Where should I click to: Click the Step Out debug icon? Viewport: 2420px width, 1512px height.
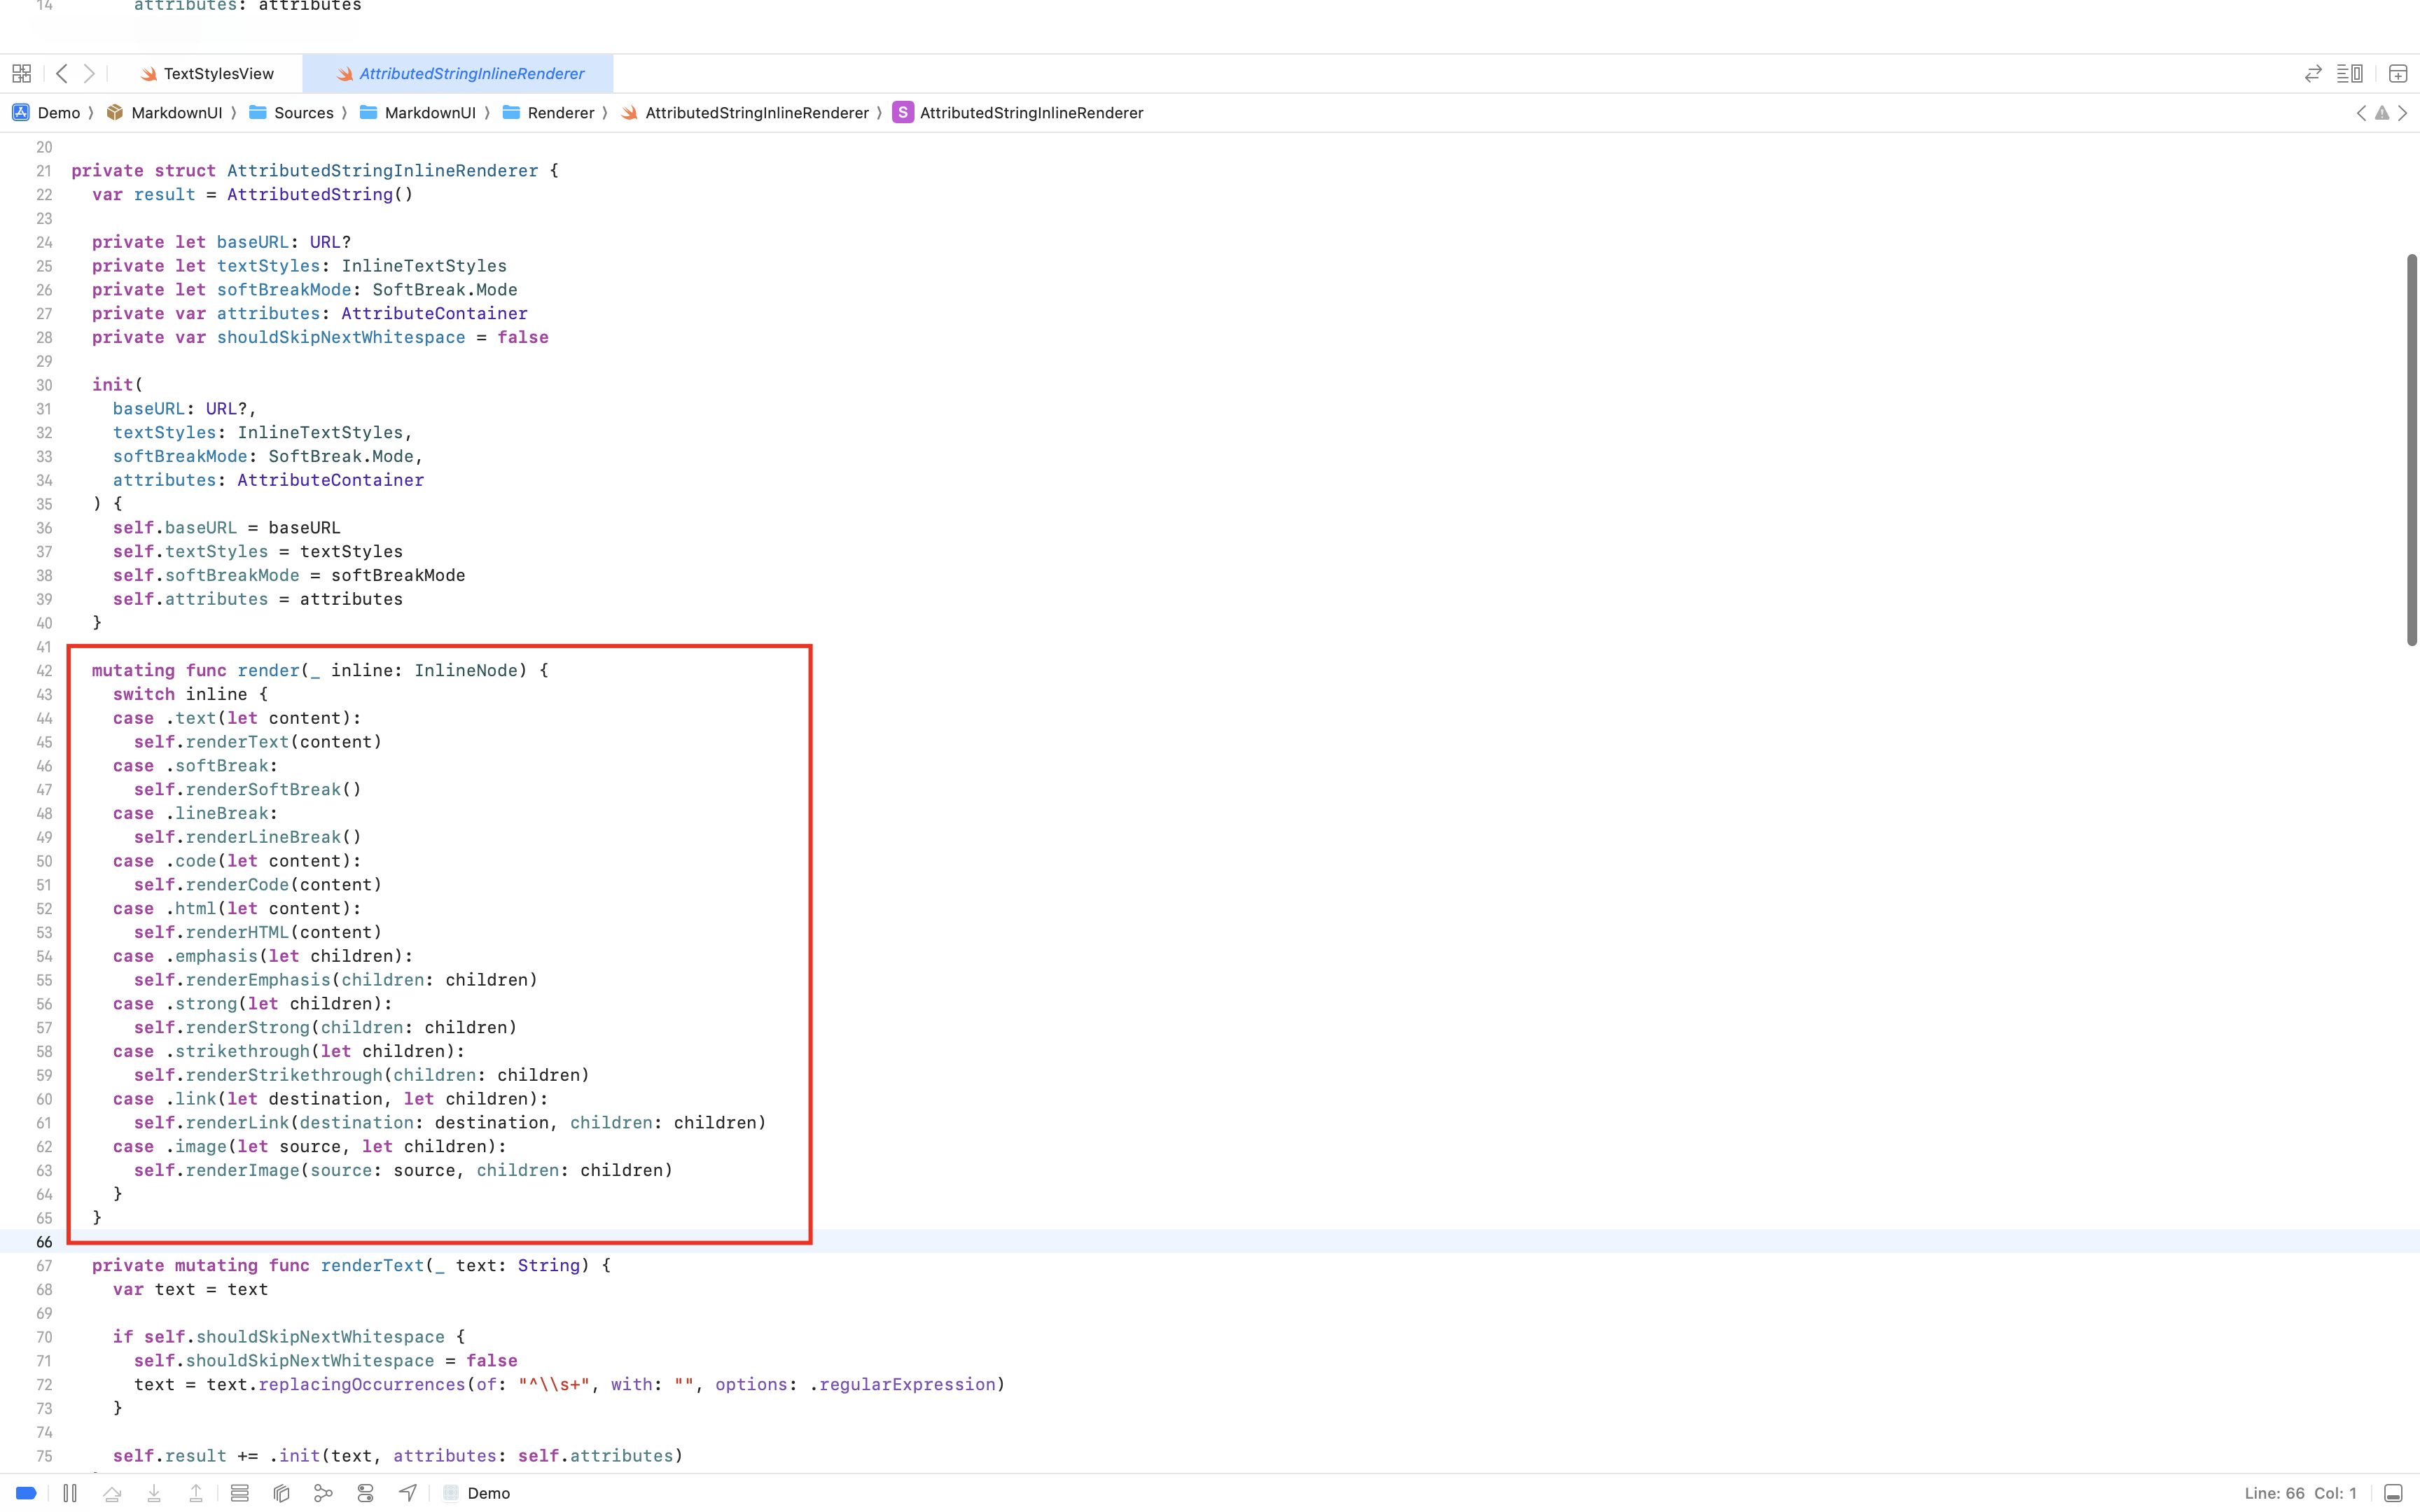point(196,1493)
